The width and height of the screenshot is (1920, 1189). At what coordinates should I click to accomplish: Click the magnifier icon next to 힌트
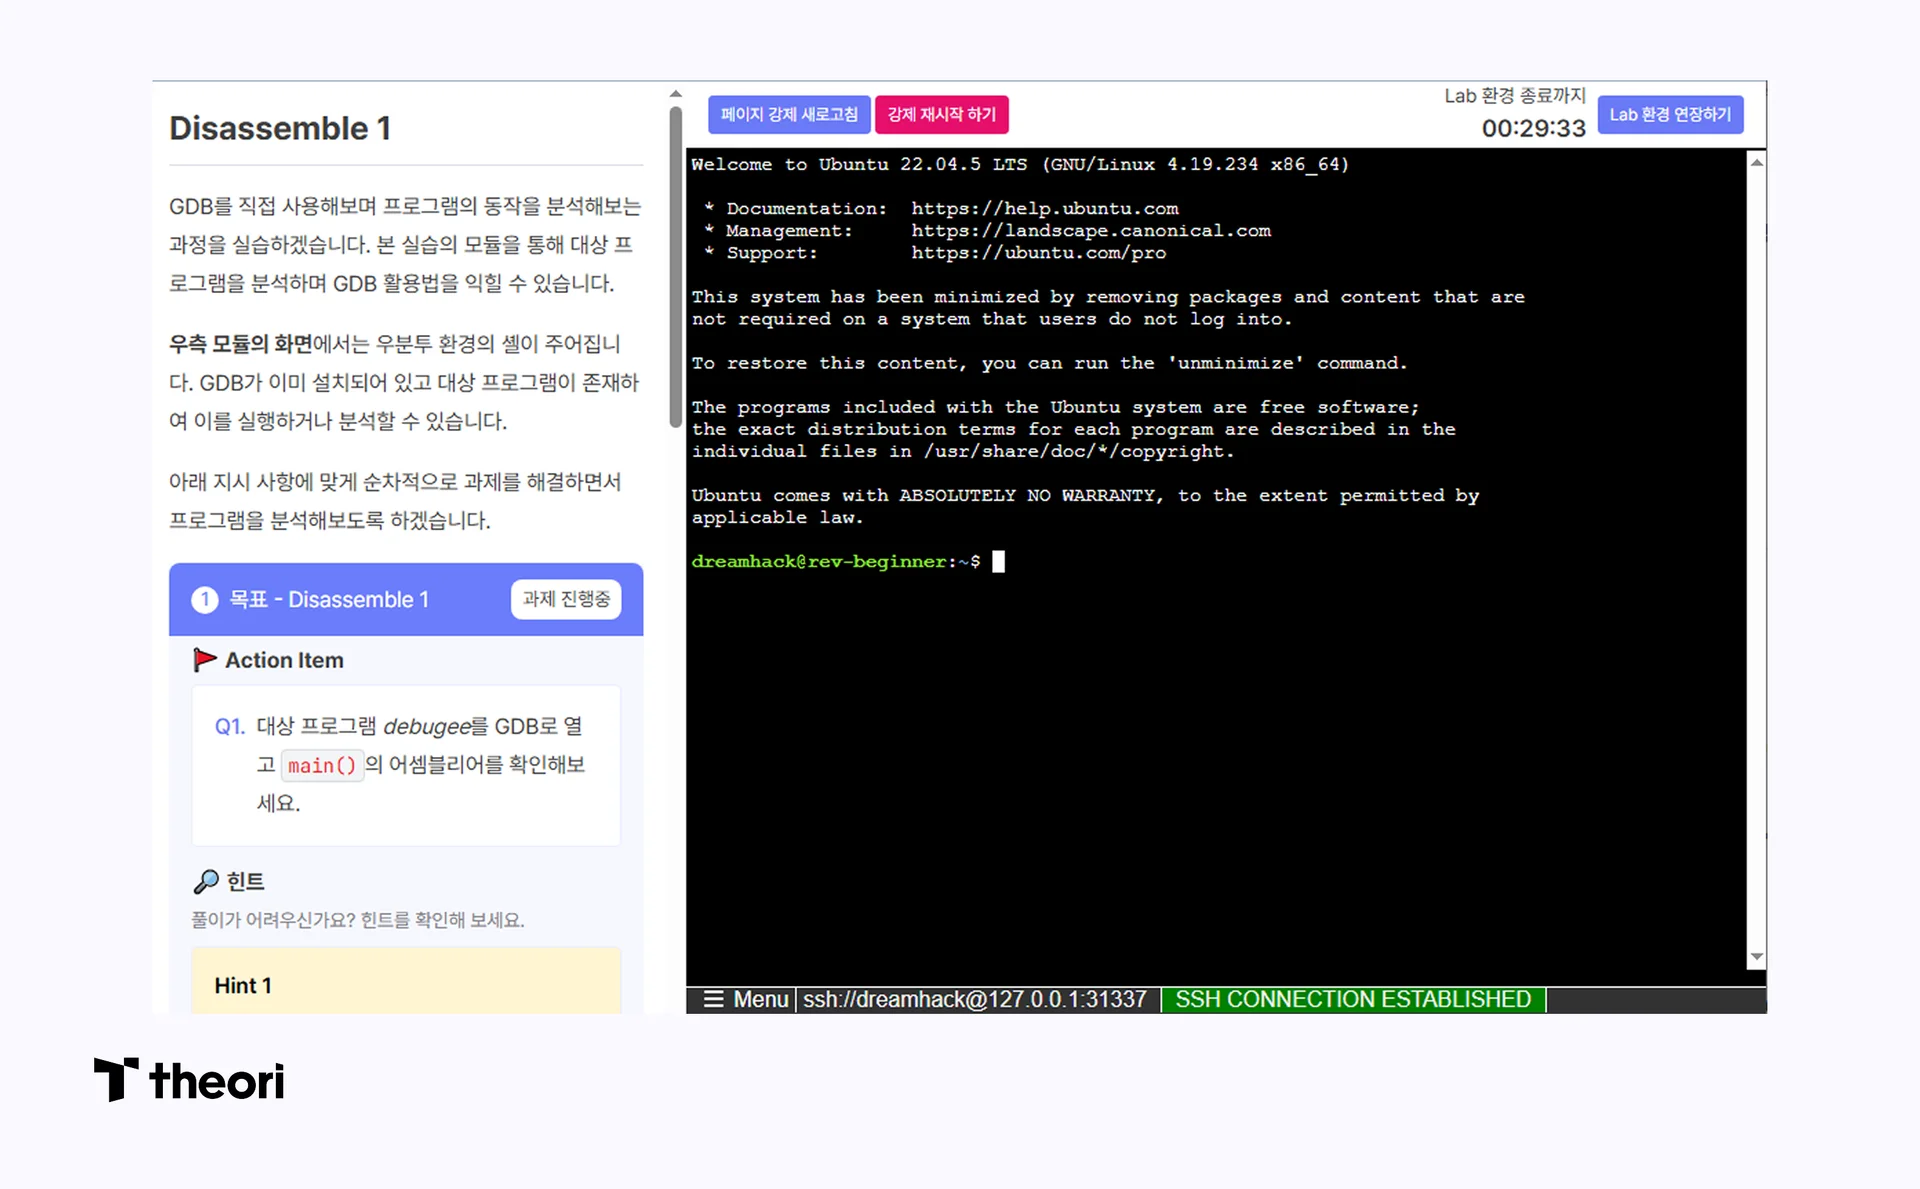pyautogui.click(x=207, y=881)
